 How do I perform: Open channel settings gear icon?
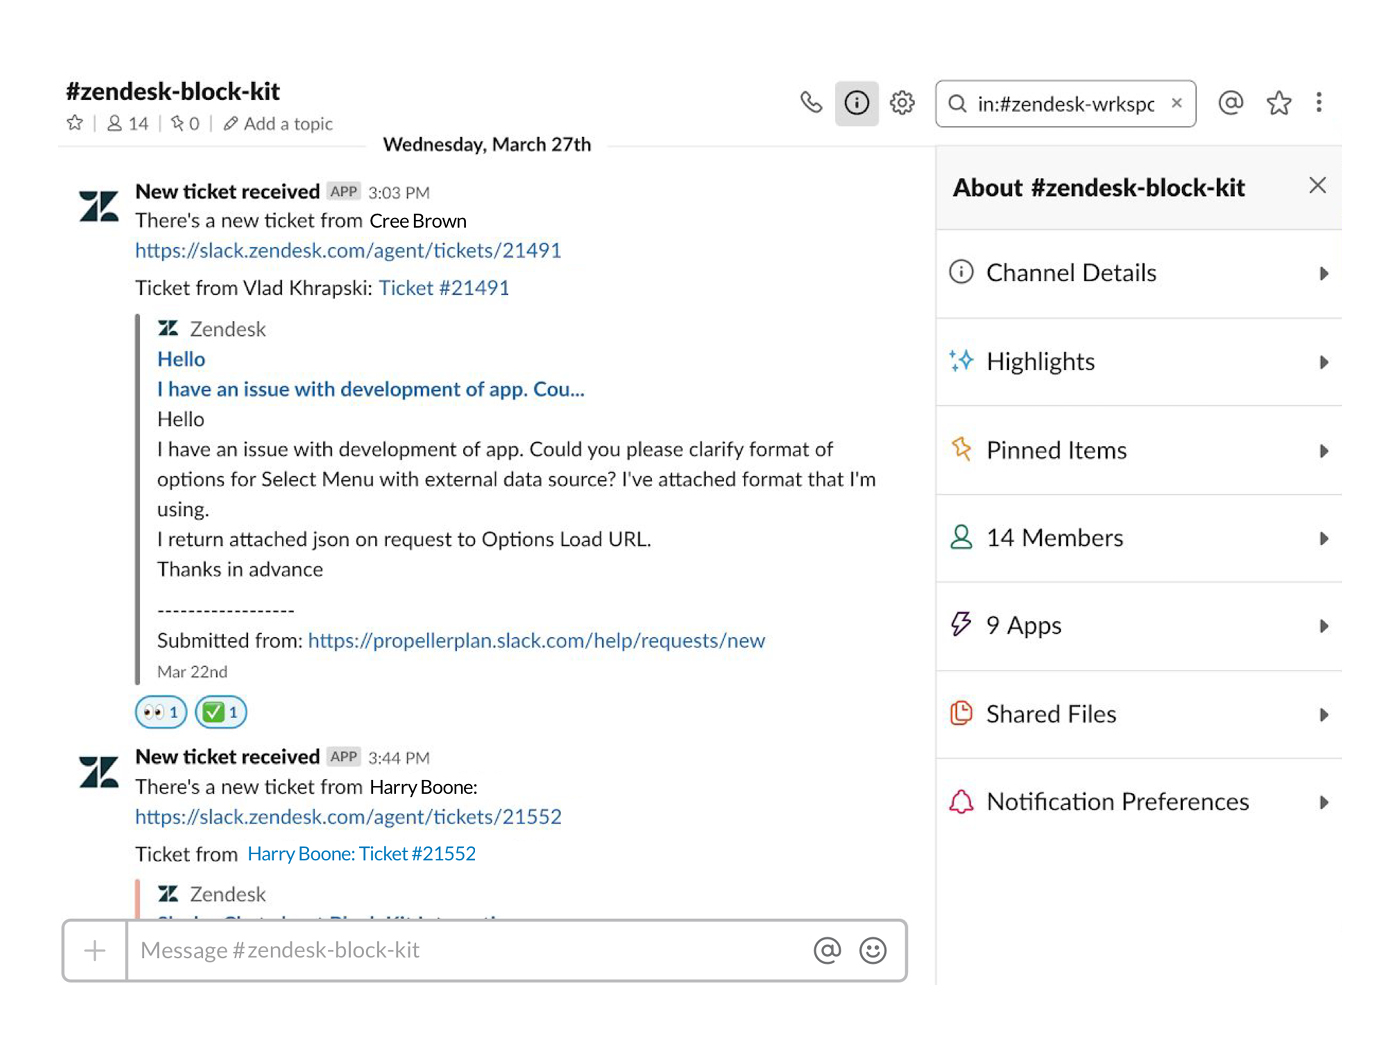(x=902, y=103)
